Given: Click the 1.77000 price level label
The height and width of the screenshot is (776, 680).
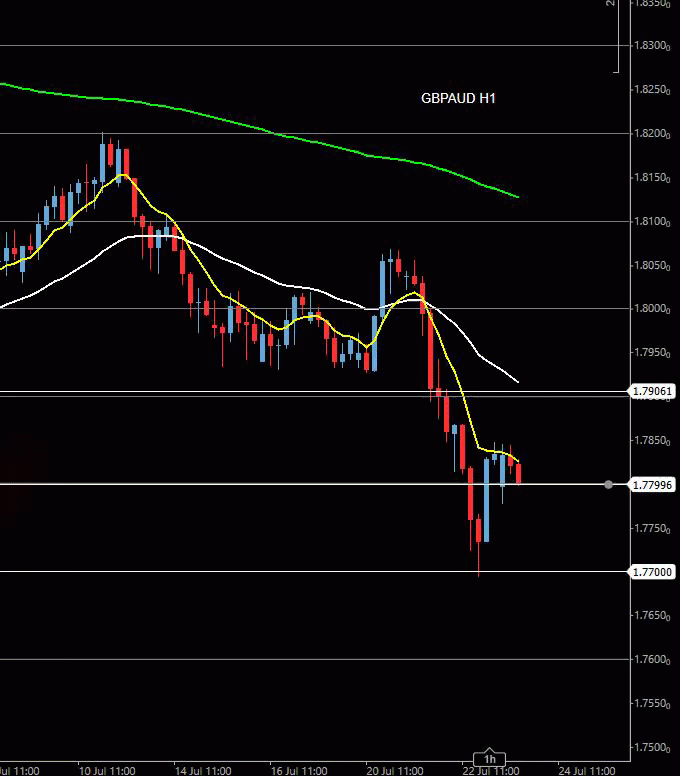Looking at the screenshot, I should tap(653, 572).
